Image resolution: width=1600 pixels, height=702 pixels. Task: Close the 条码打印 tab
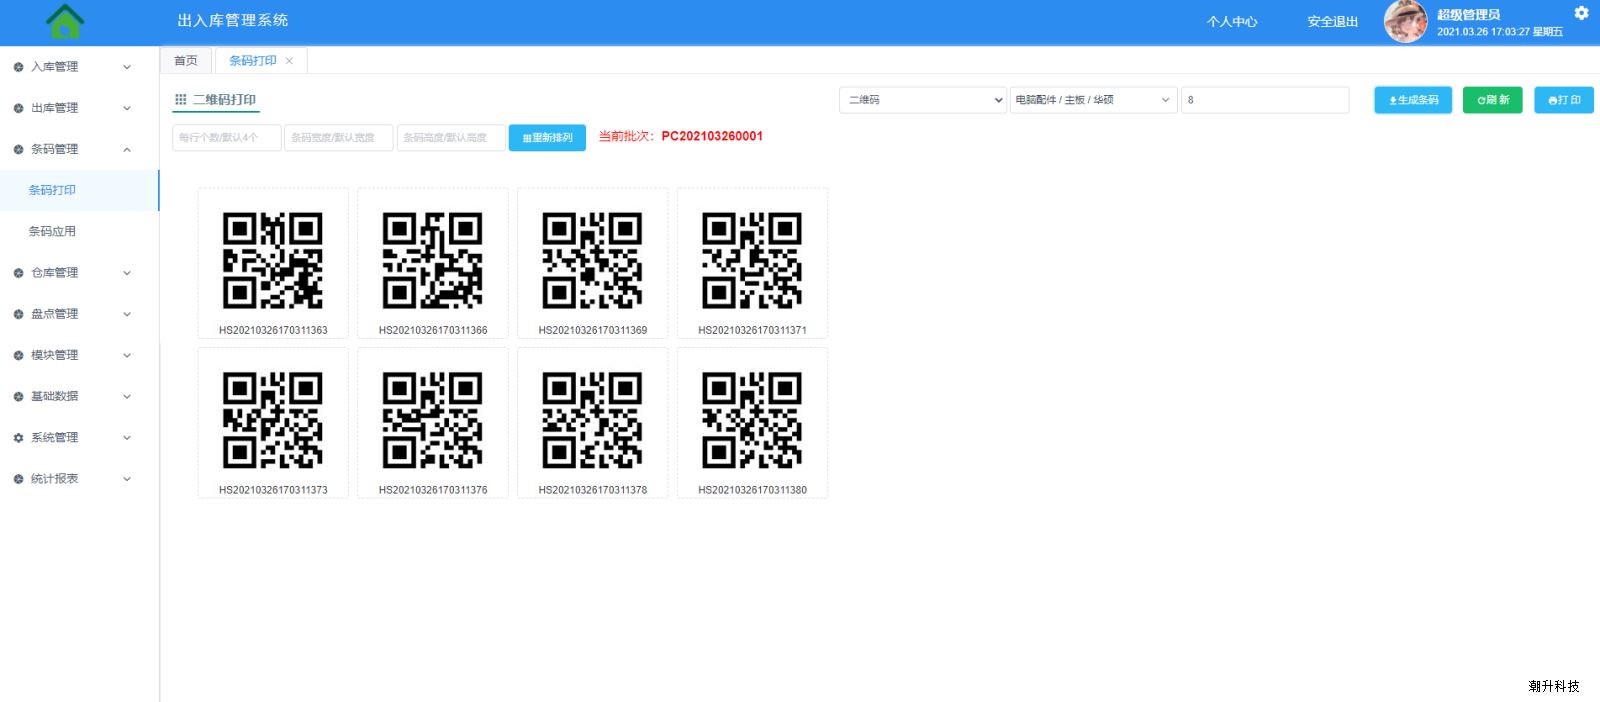click(289, 61)
